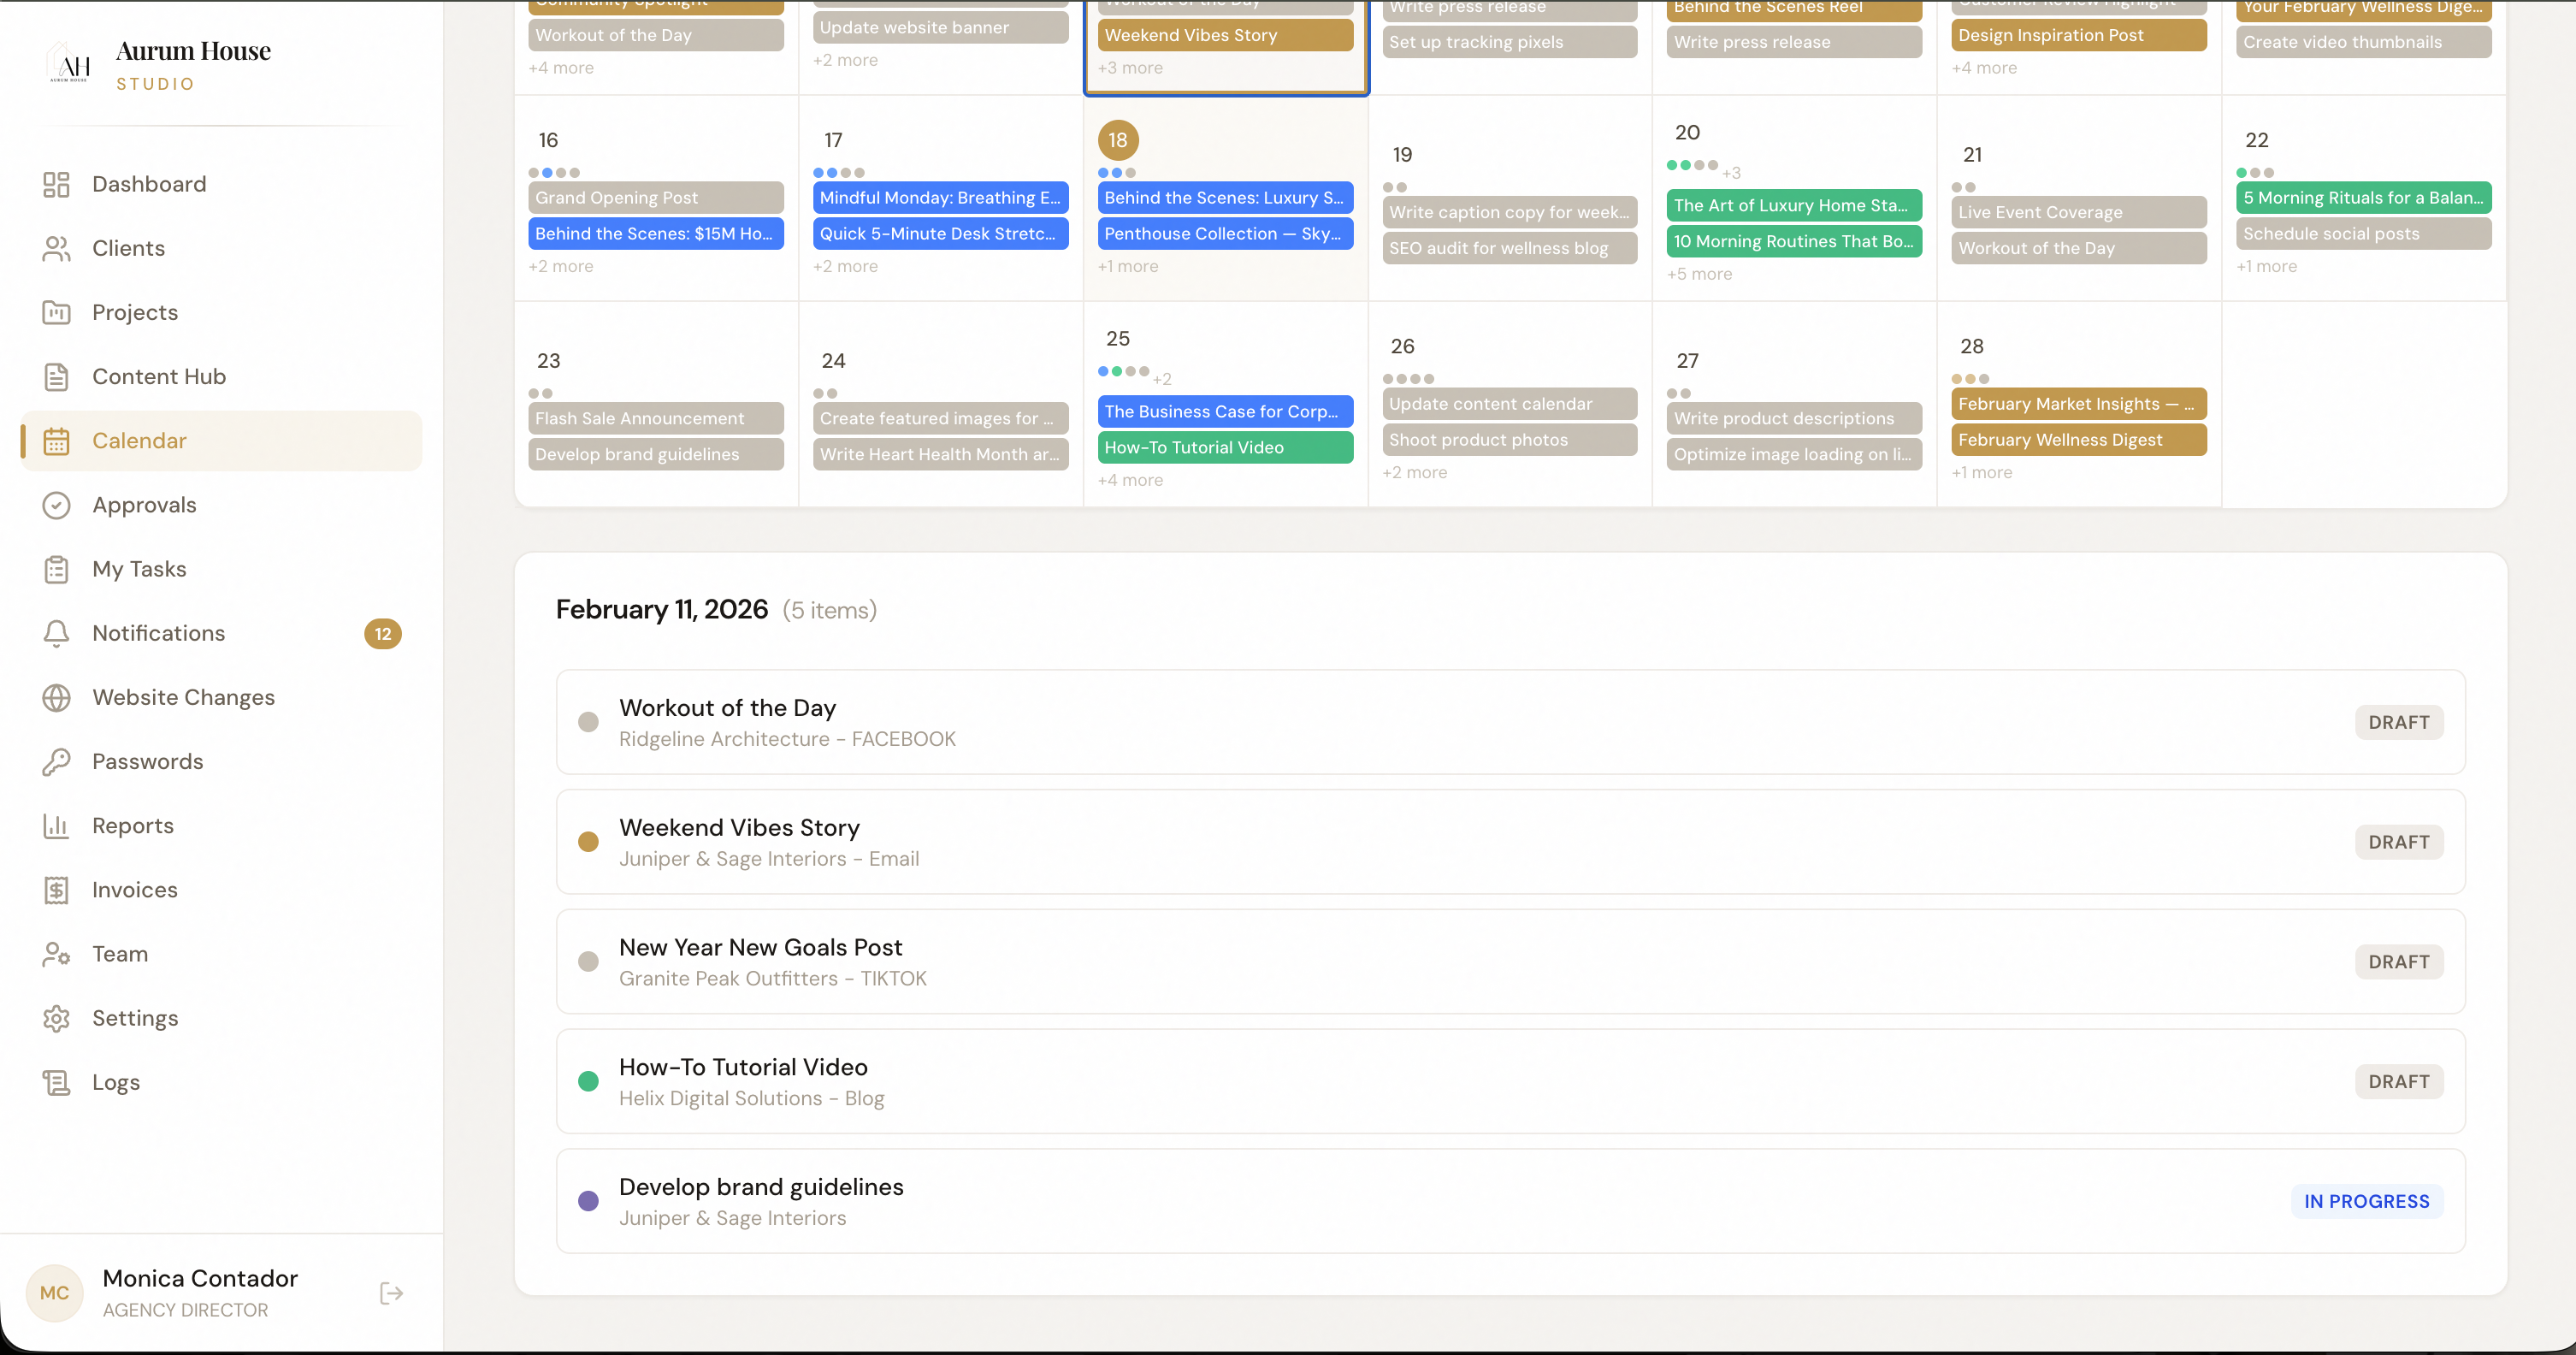The width and height of the screenshot is (2576, 1355).
Task: Click the Invoices dollar receipt icon
Action: click(x=56, y=890)
